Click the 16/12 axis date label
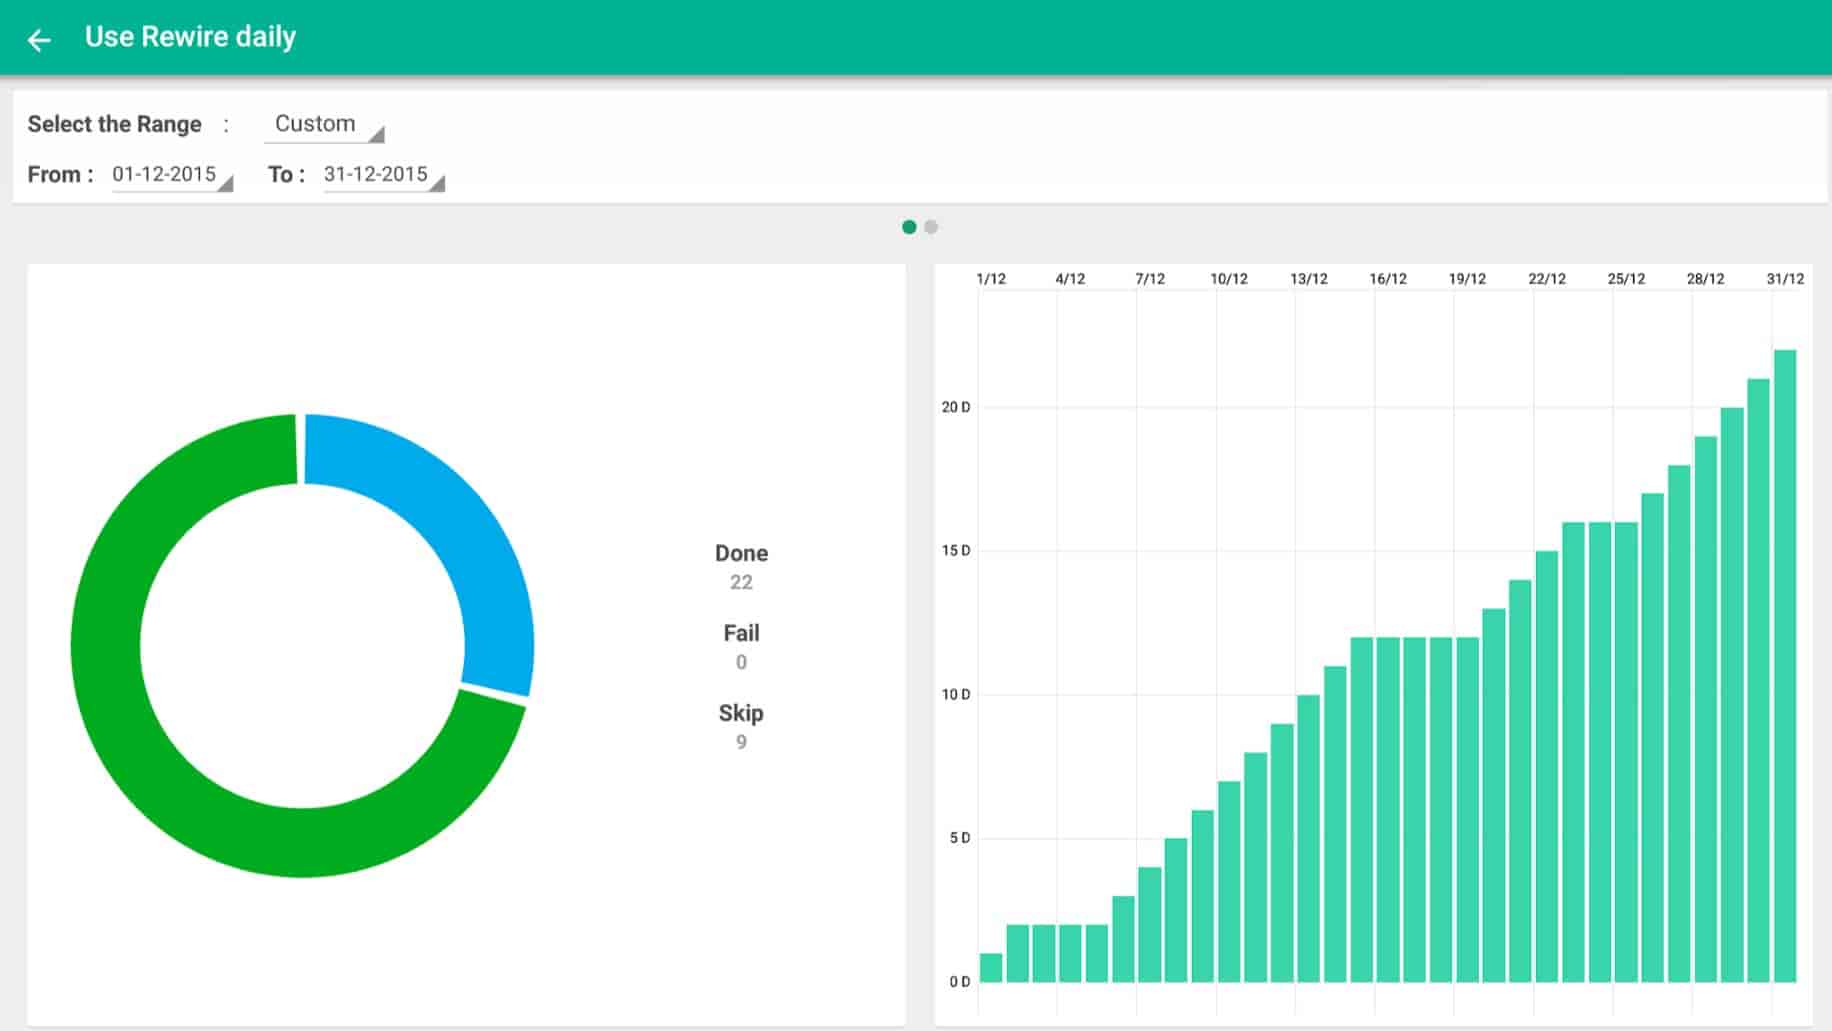Viewport: 1832px width, 1031px height. [x=1388, y=279]
